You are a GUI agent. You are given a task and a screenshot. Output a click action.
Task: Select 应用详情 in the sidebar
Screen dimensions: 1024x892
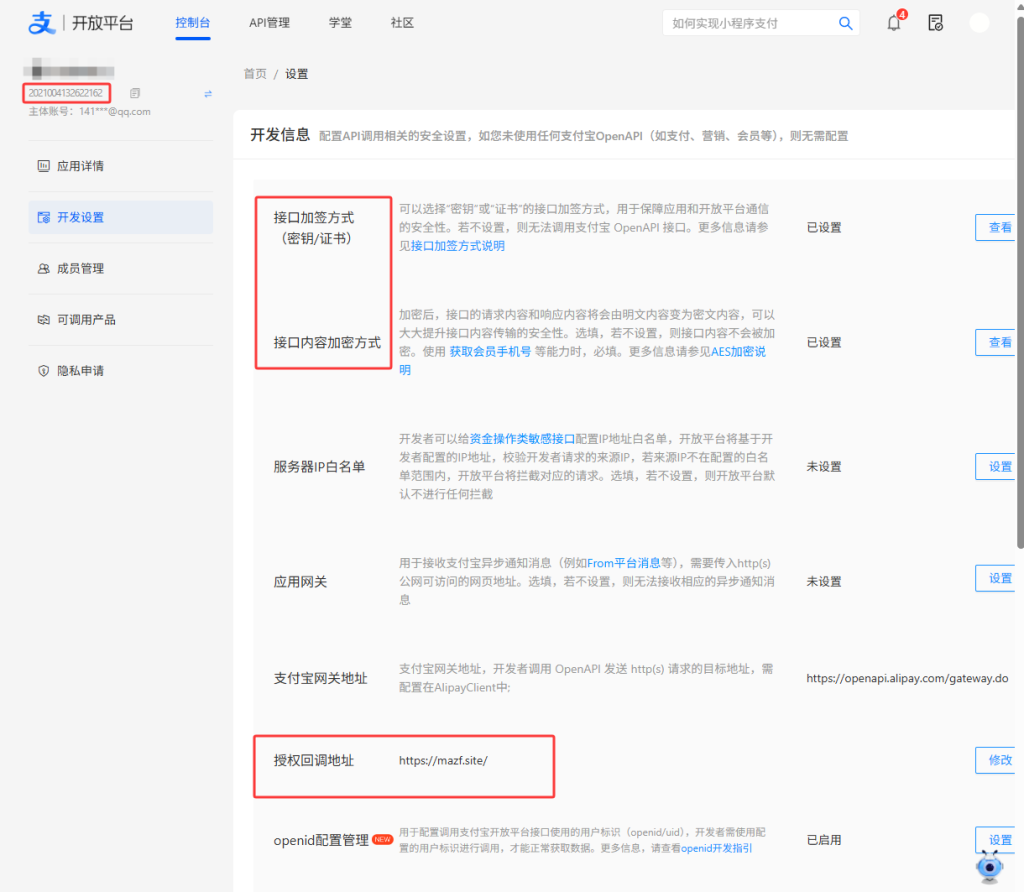click(121, 166)
